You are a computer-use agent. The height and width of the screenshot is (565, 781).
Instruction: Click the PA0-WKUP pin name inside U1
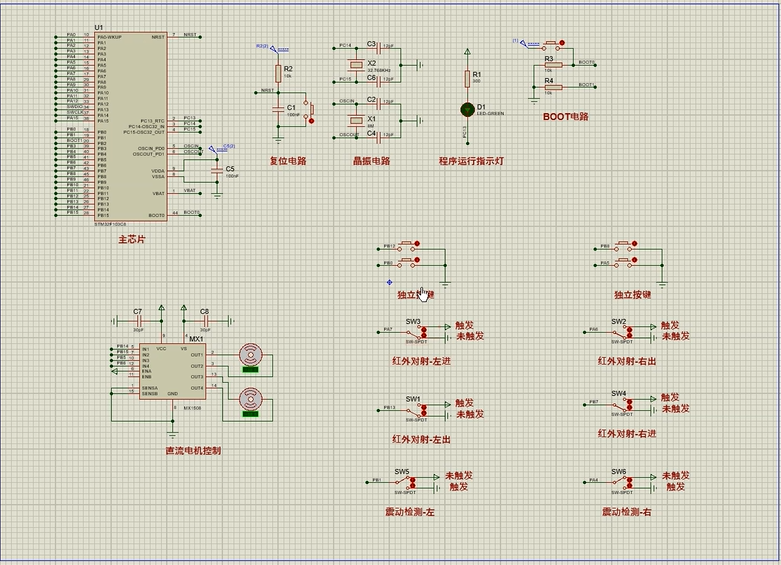(110, 37)
